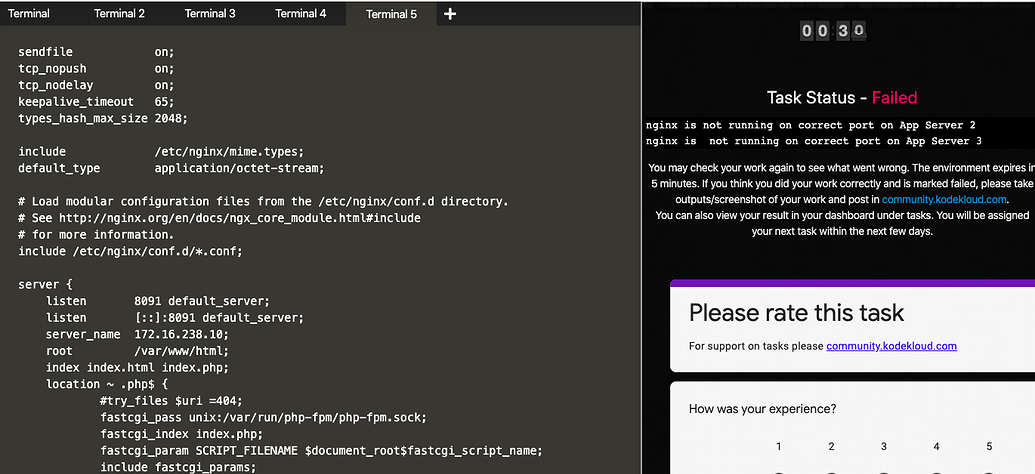Open the Terminal 3 tab
This screenshot has height=474, width=1035.
click(x=210, y=14)
